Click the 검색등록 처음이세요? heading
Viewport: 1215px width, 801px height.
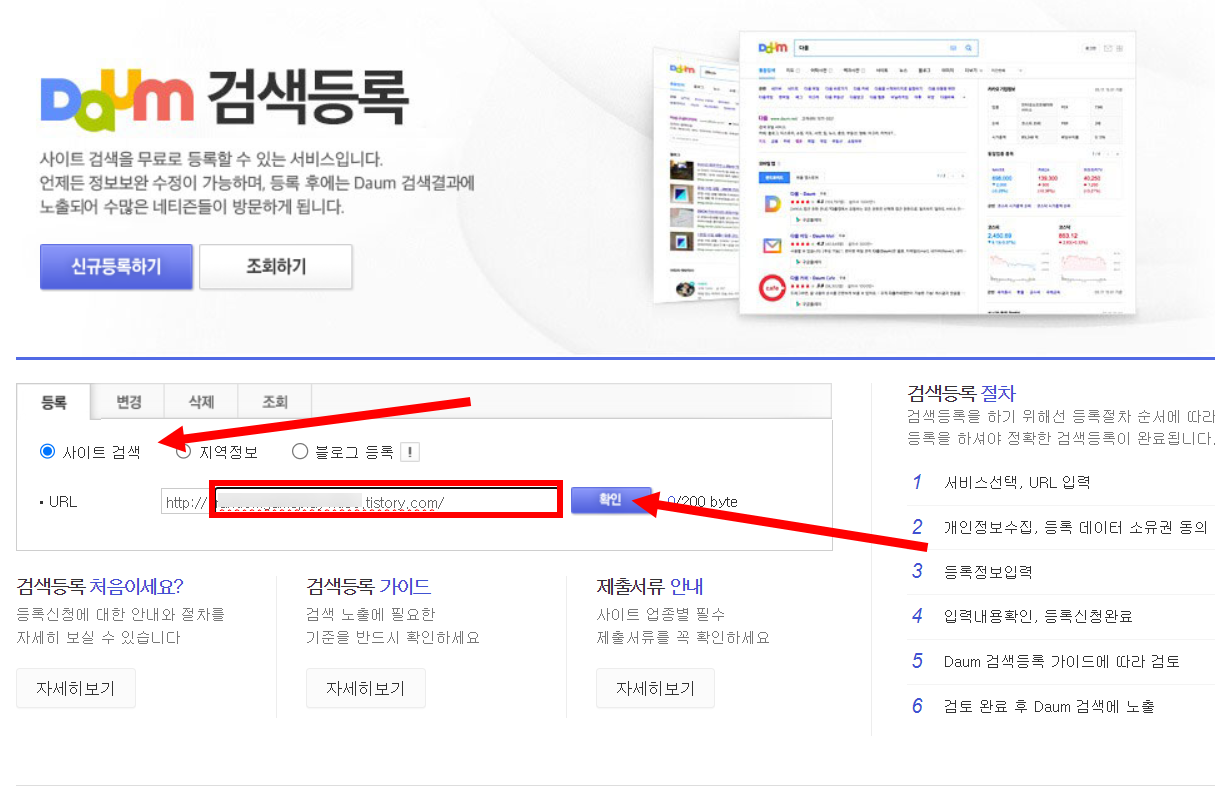point(101,586)
